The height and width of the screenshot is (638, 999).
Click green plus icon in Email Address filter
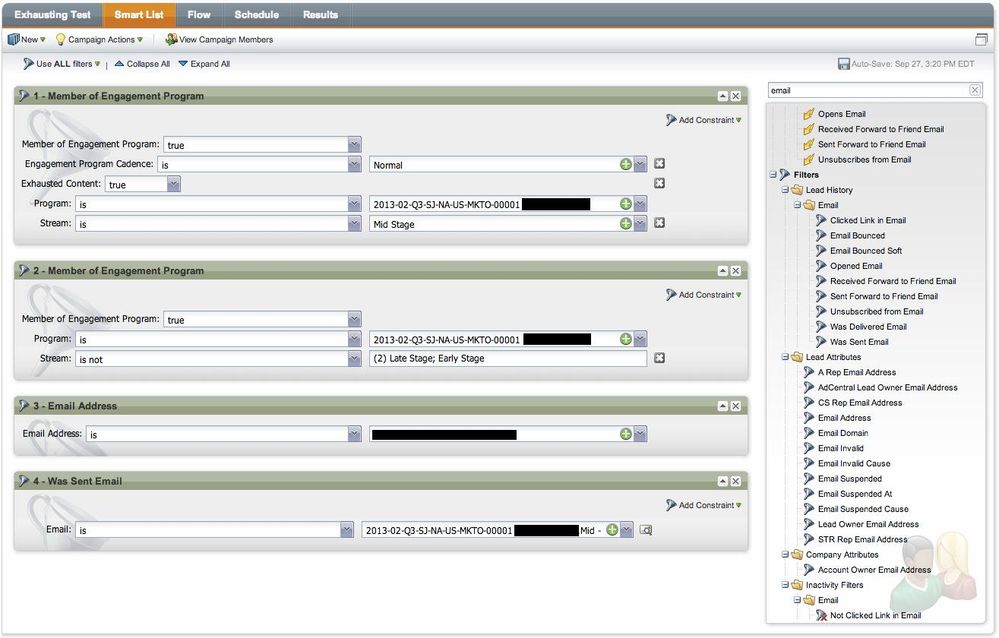[x=626, y=434]
